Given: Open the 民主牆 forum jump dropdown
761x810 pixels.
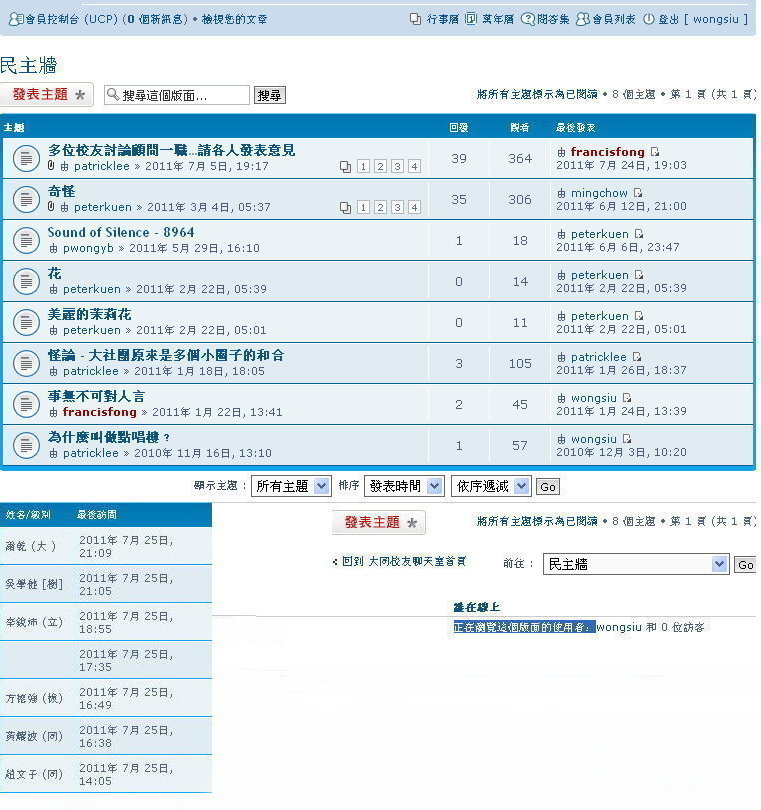Looking at the screenshot, I should (x=636, y=564).
